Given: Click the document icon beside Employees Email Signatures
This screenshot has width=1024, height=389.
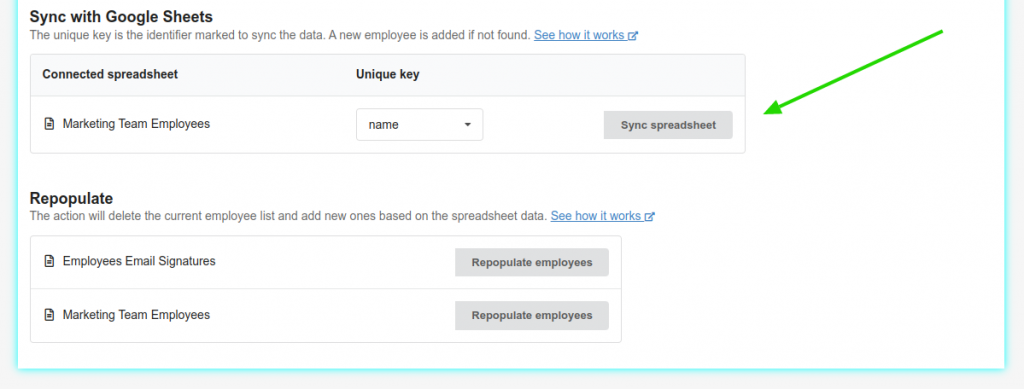Looking at the screenshot, I should point(49,262).
